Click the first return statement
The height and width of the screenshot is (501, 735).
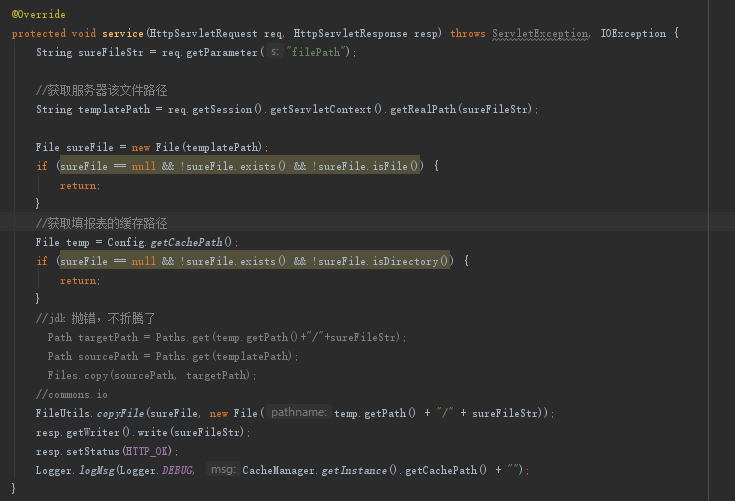click(80, 186)
